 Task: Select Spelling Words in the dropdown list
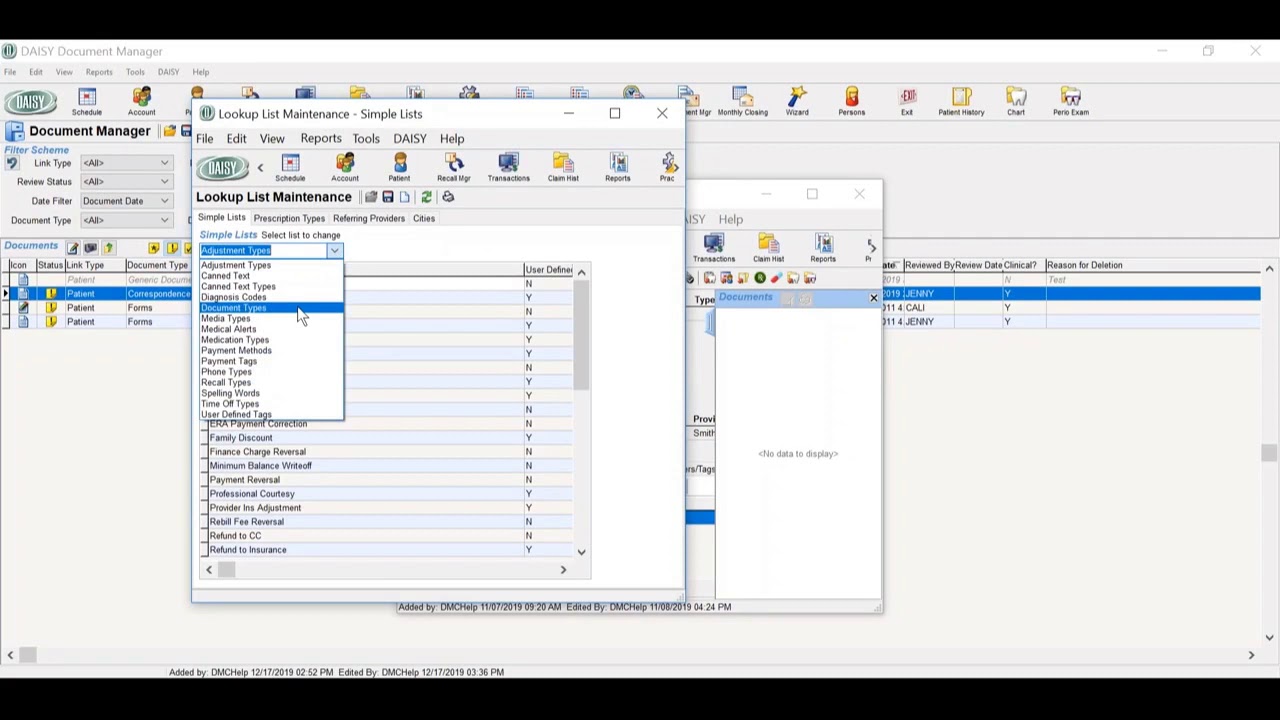pos(270,393)
